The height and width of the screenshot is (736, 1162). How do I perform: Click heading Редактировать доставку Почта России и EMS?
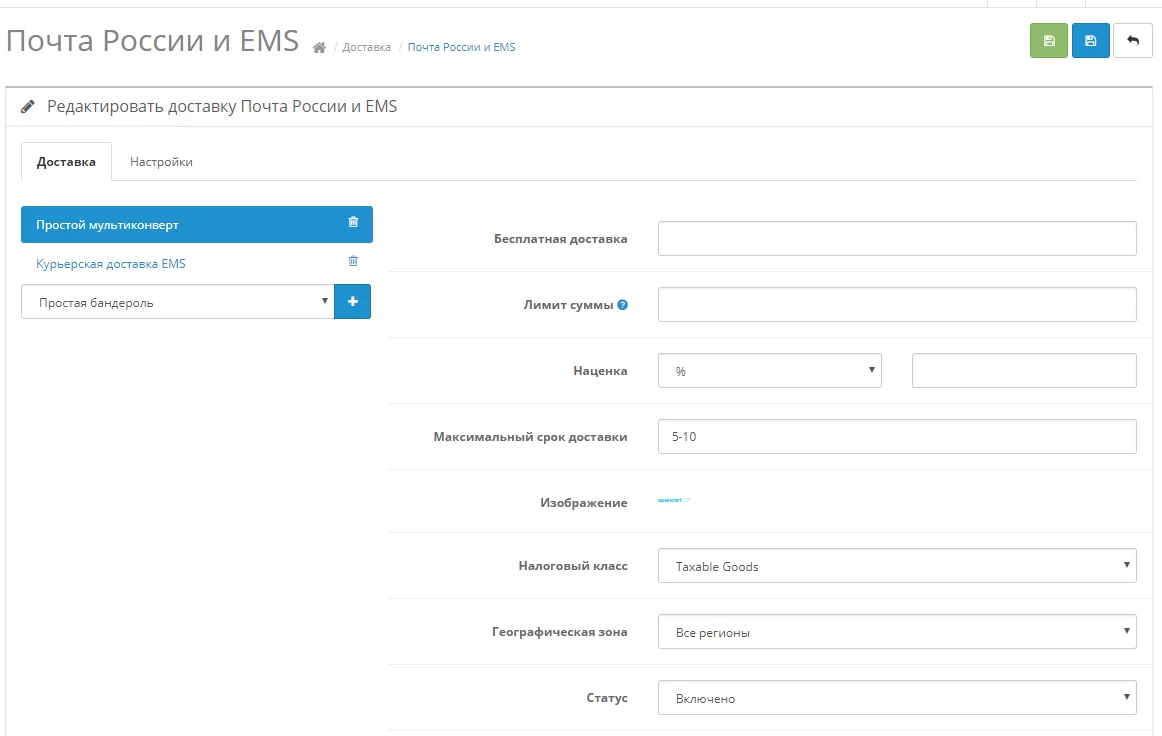coord(222,107)
